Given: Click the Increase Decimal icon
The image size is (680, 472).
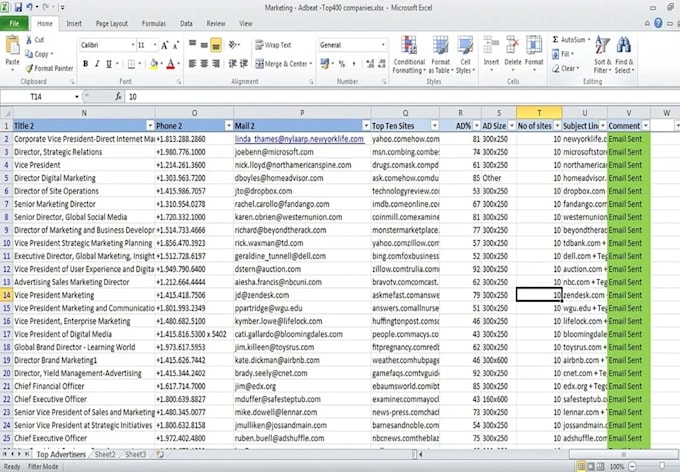Looking at the screenshot, I should coord(370,64).
